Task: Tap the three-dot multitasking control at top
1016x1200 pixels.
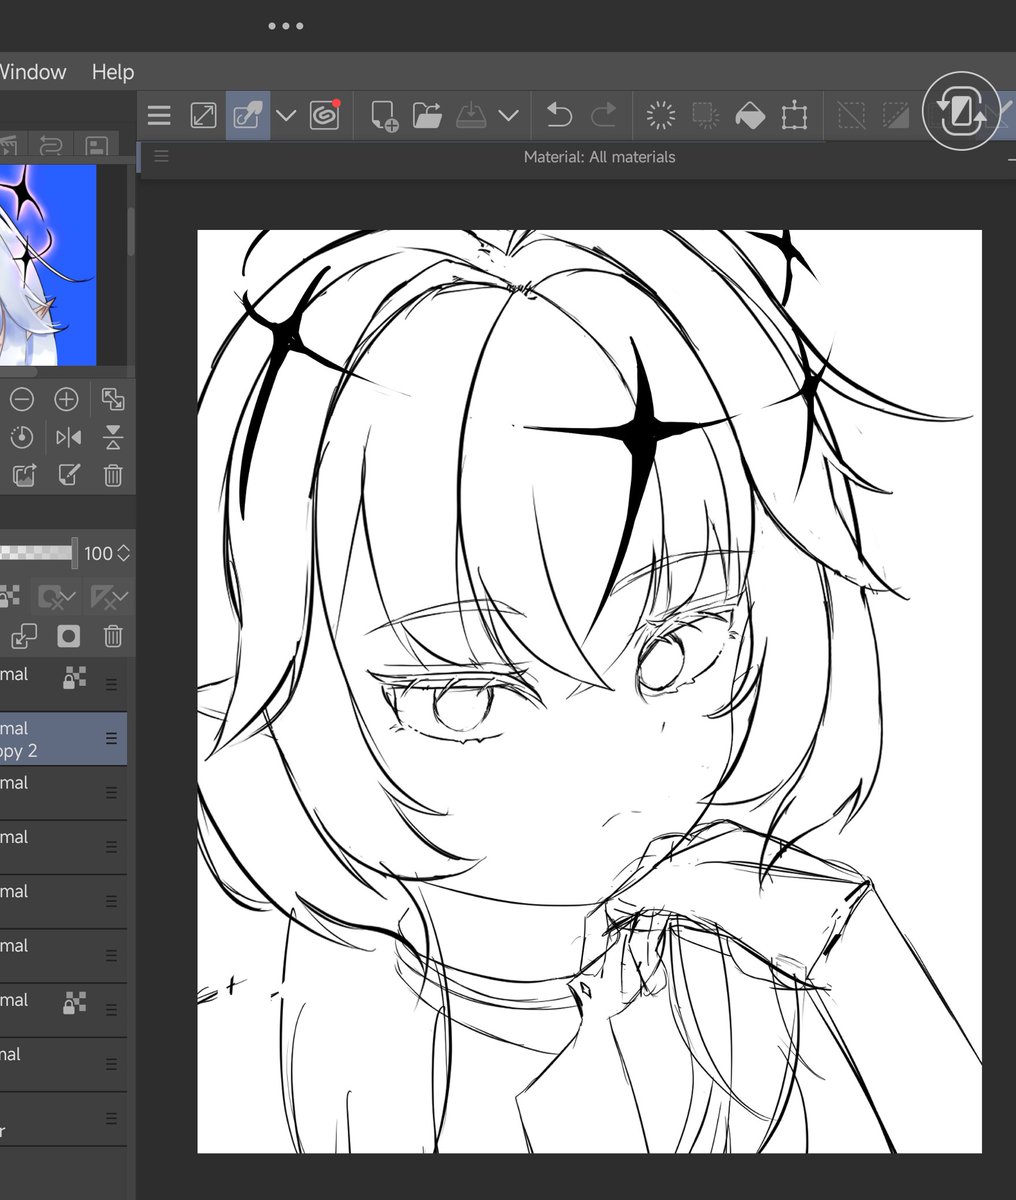Action: [x=285, y=26]
